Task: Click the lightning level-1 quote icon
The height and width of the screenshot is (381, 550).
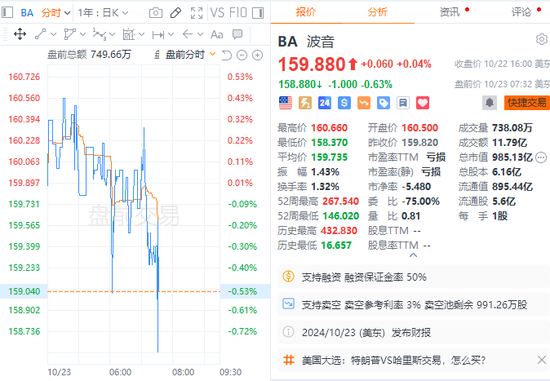Action: [x=305, y=103]
